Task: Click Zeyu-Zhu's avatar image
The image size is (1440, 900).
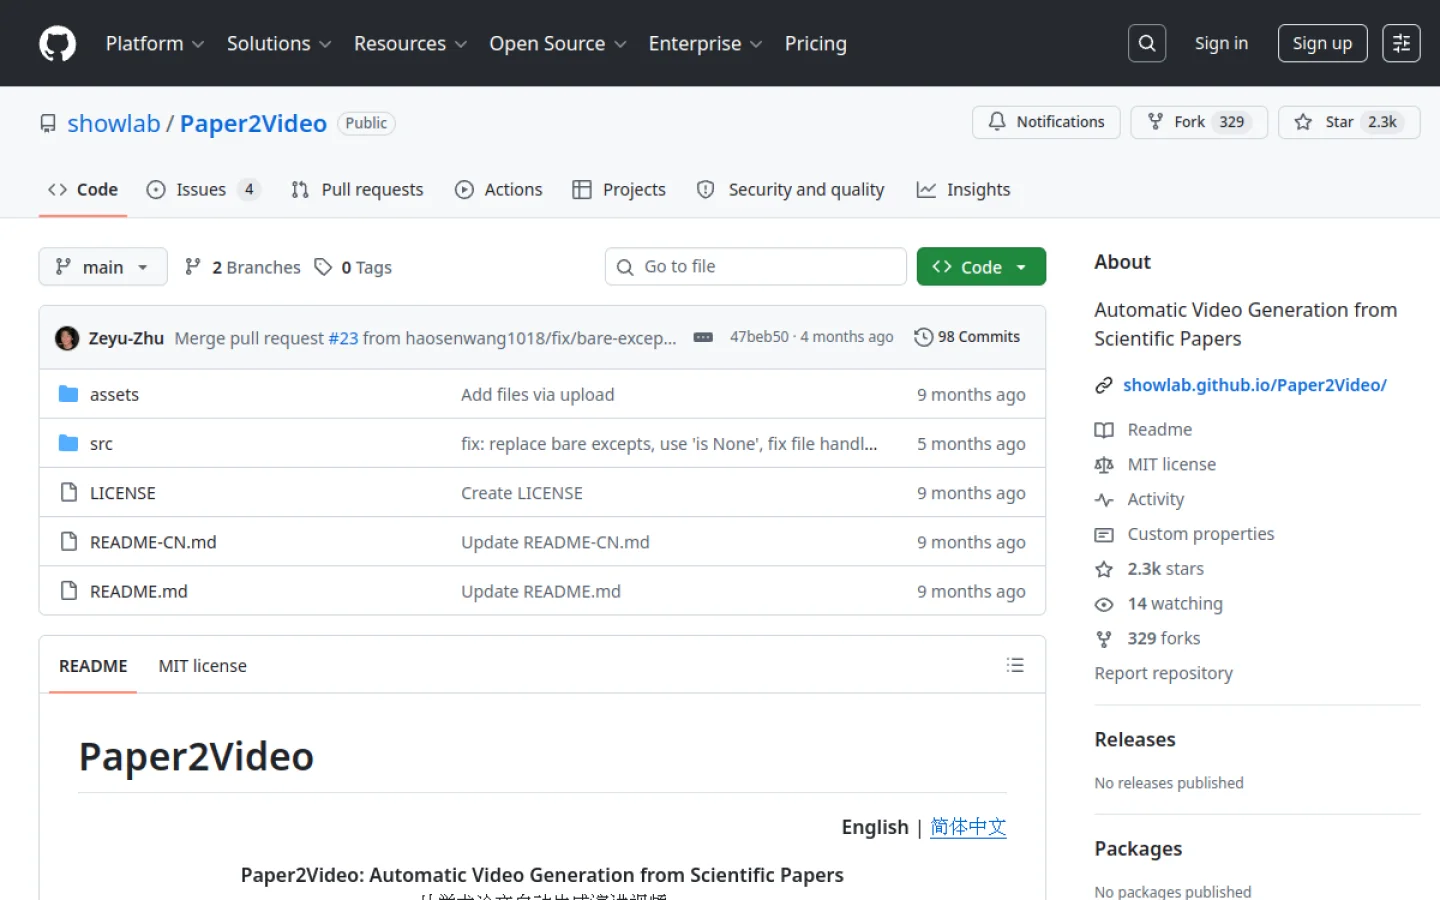Action: tap(67, 338)
